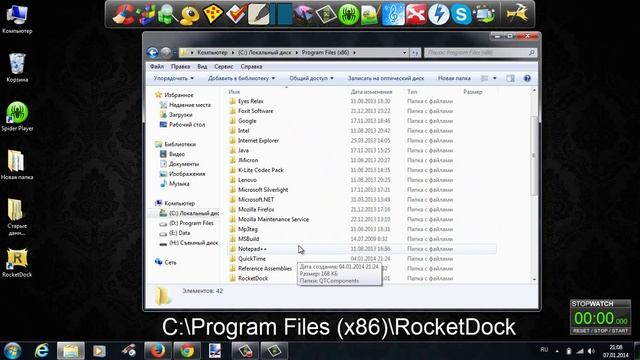Select the RocketDock desktop shortcut

coord(17,262)
